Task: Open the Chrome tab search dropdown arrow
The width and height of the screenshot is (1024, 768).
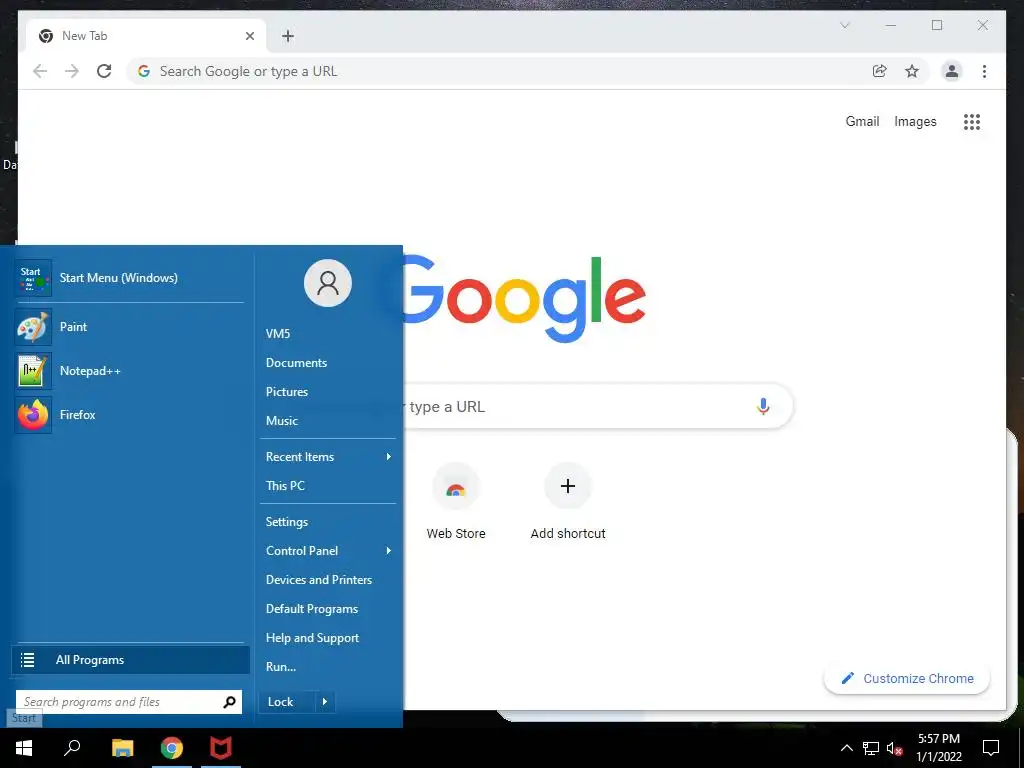Action: pos(844,25)
